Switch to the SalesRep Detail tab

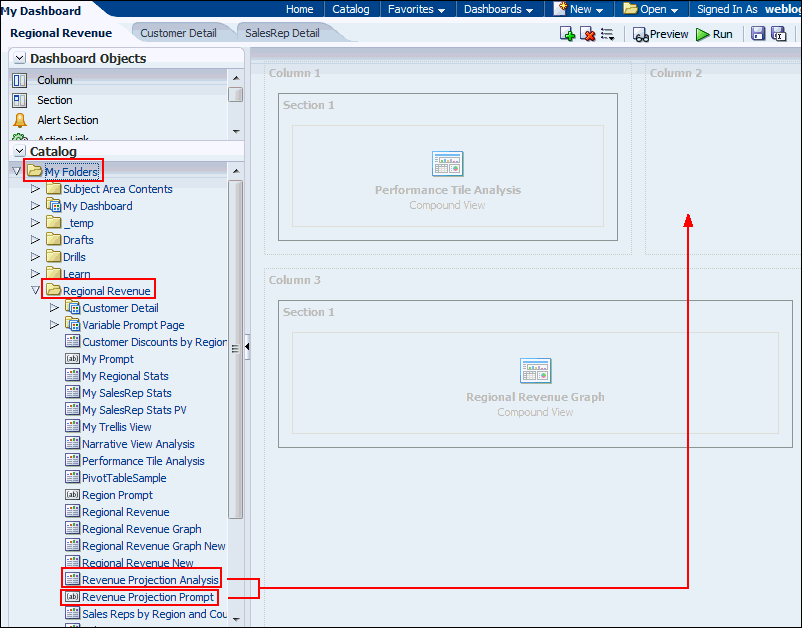tap(282, 33)
